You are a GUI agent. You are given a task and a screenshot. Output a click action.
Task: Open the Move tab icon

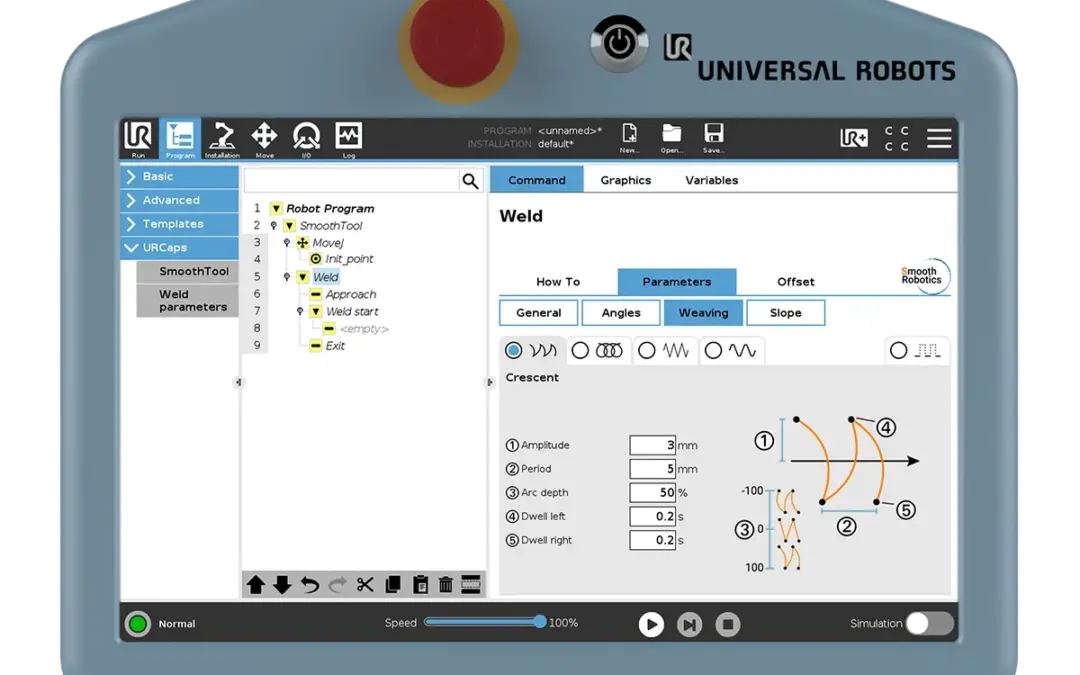pos(264,138)
